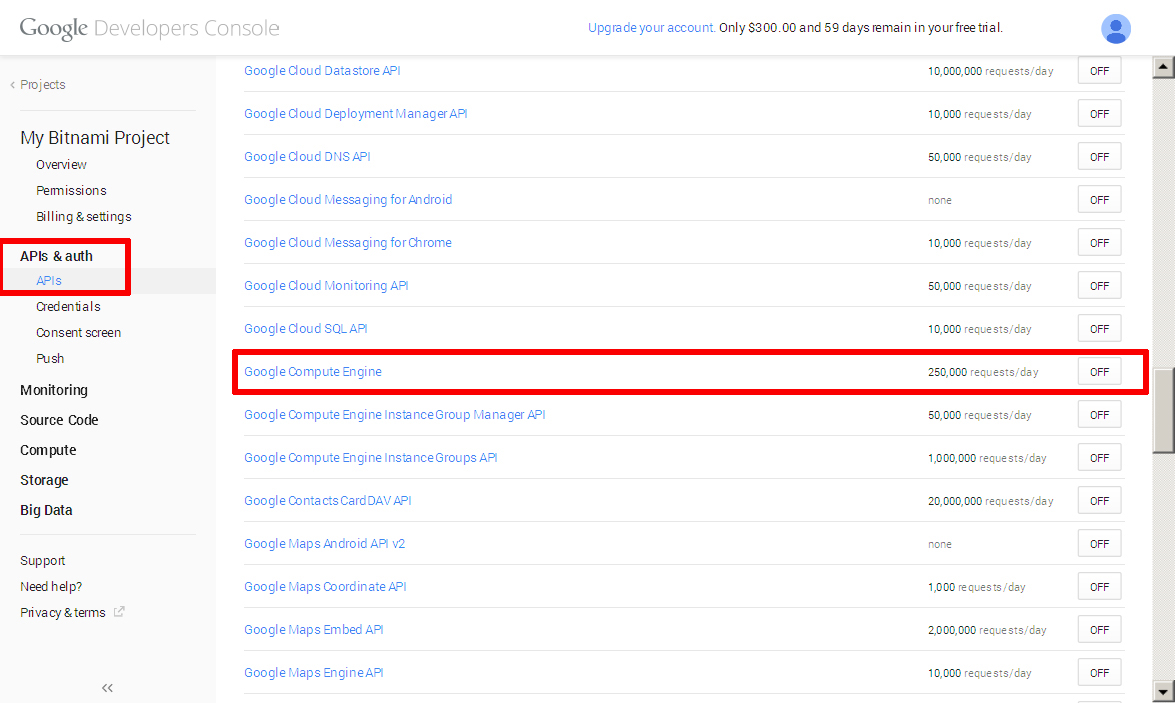Viewport: 1175px width, 703px height.
Task: Expand the Monitoring section in sidebar
Action: pyautogui.click(x=54, y=390)
